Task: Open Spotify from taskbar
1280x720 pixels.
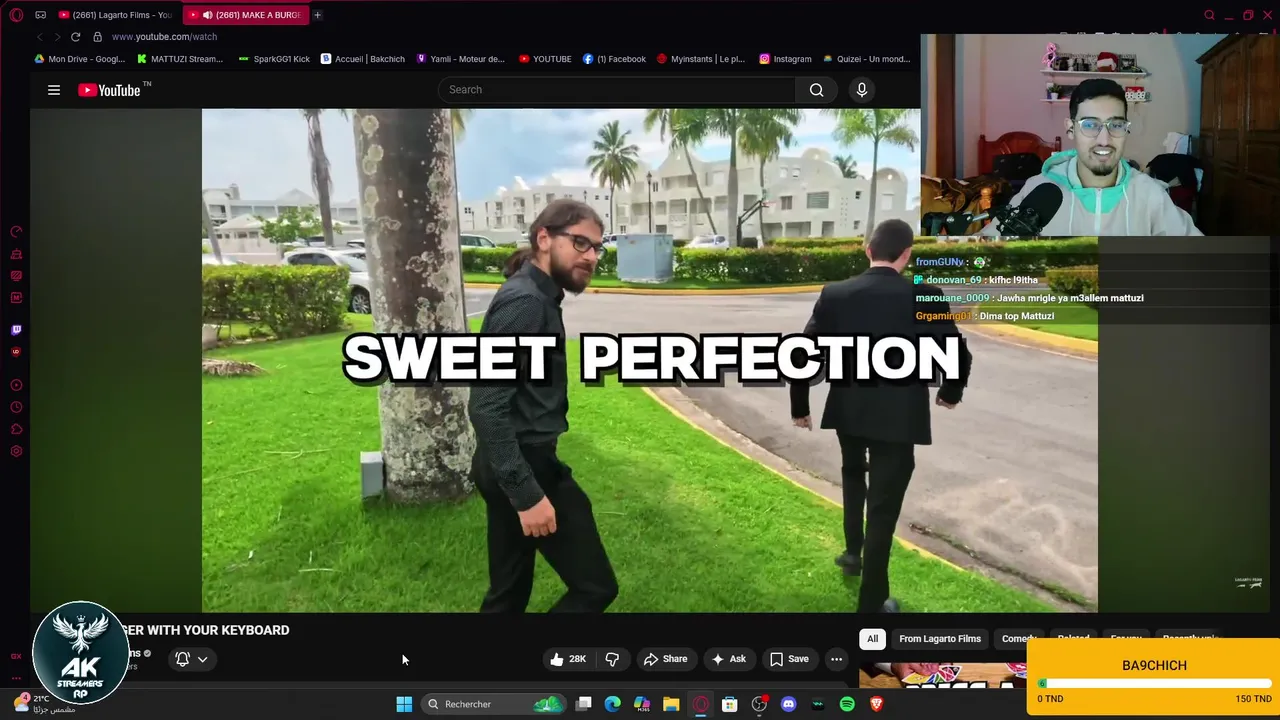Action: (847, 704)
